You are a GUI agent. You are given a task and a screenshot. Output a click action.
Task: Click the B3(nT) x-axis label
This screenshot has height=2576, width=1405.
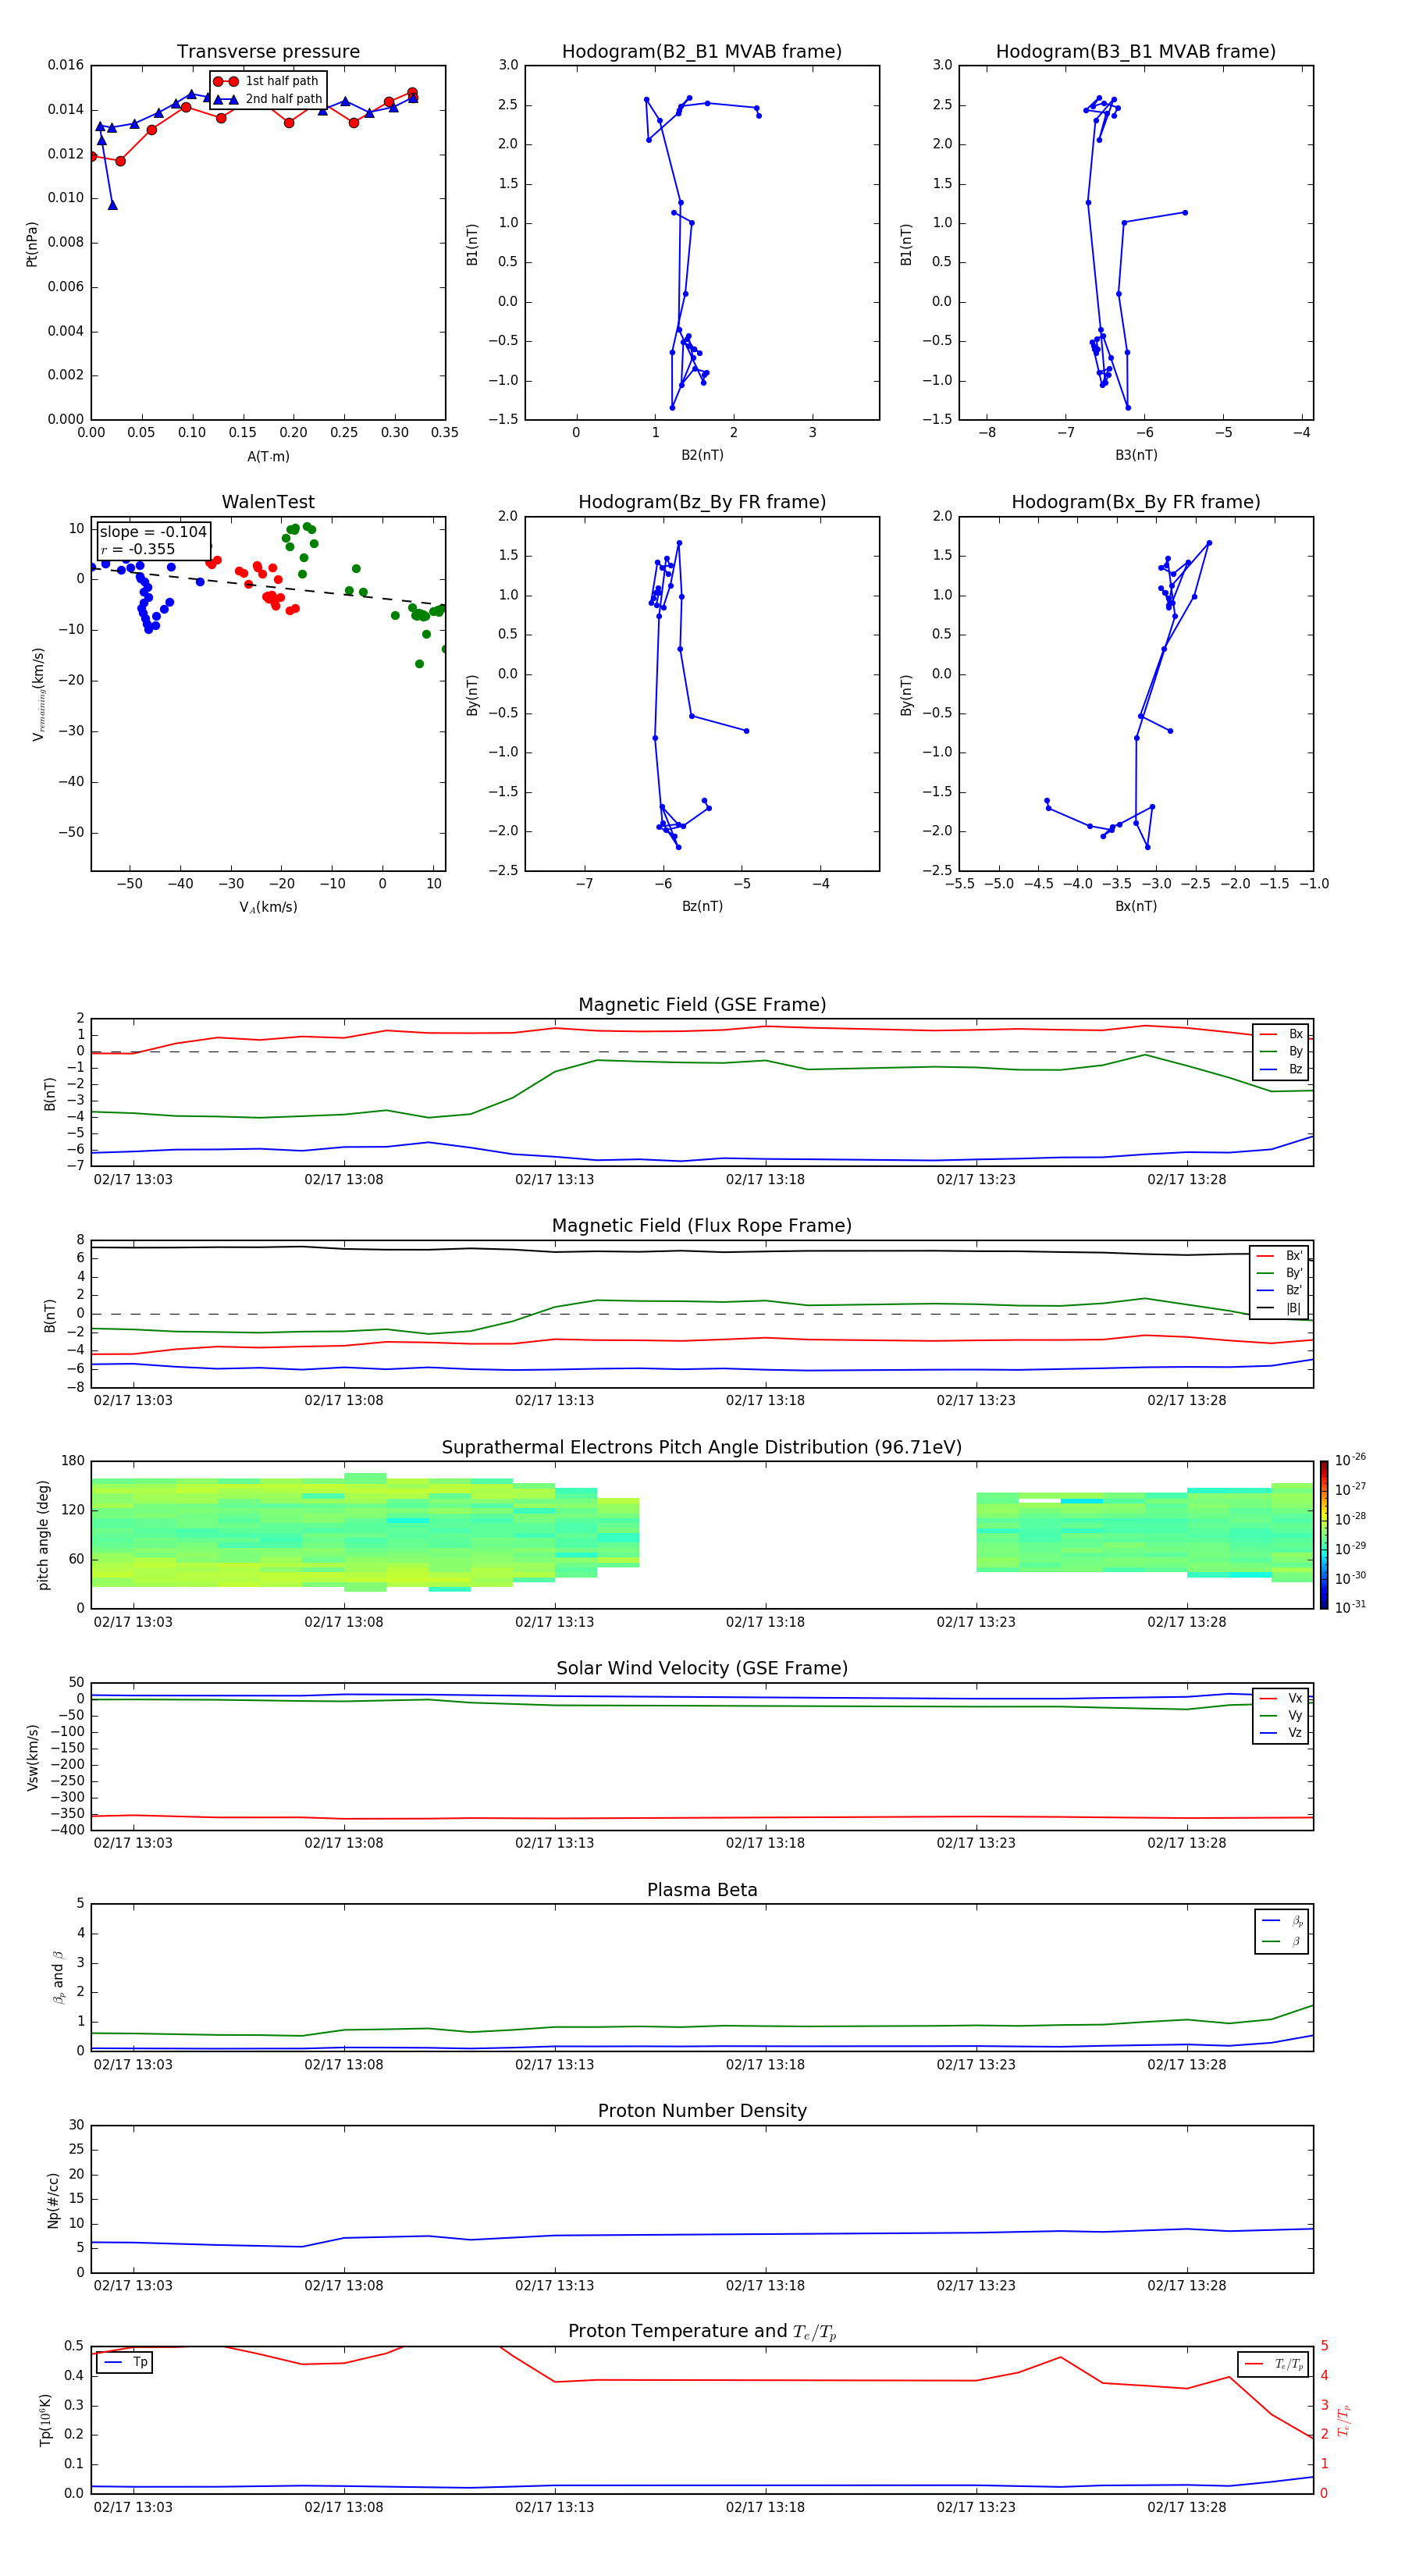pos(1136,455)
